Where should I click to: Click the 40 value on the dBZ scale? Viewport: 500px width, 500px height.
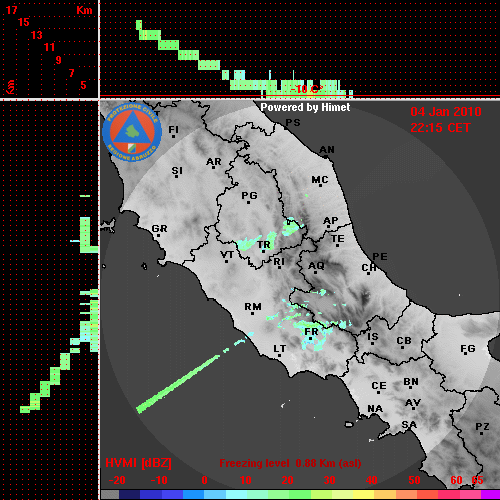(372, 480)
